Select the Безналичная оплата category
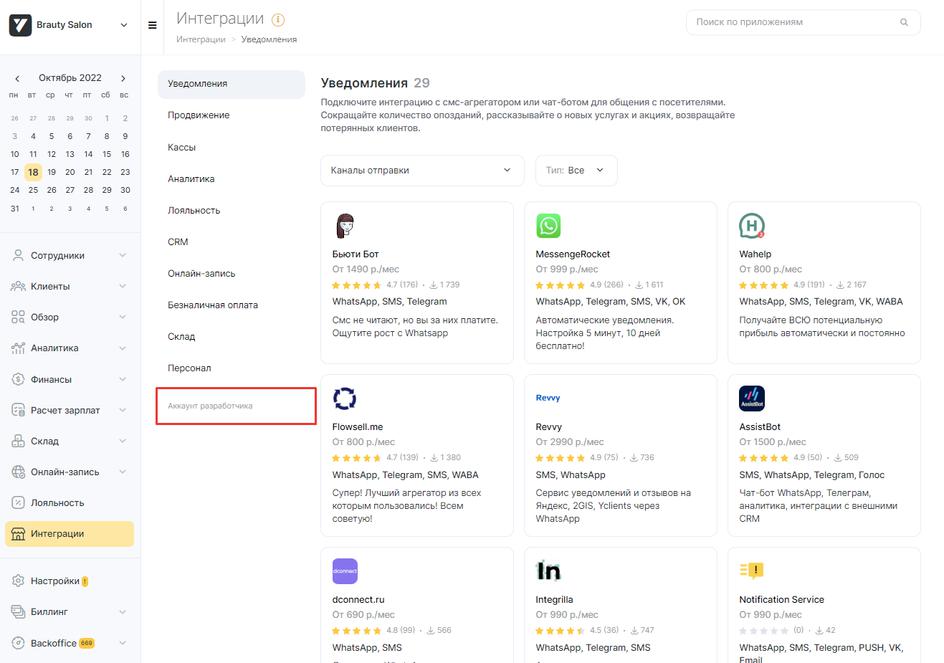The width and height of the screenshot is (944, 663). tap(213, 305)
